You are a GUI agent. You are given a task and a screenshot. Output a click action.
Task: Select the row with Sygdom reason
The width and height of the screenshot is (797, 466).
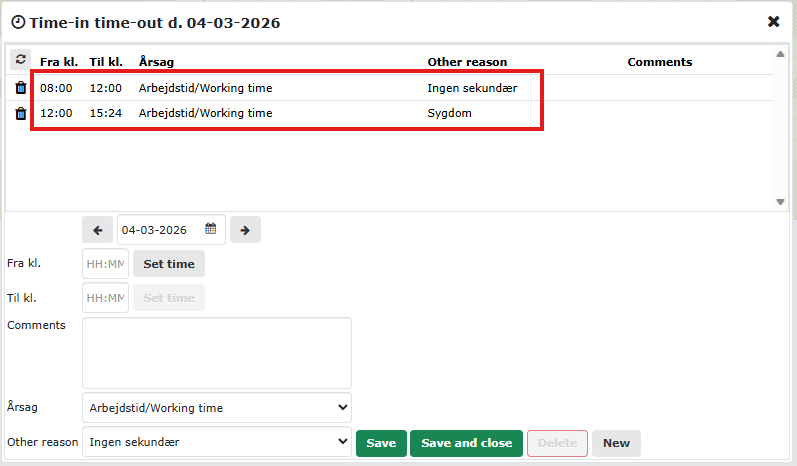[300, 114]
